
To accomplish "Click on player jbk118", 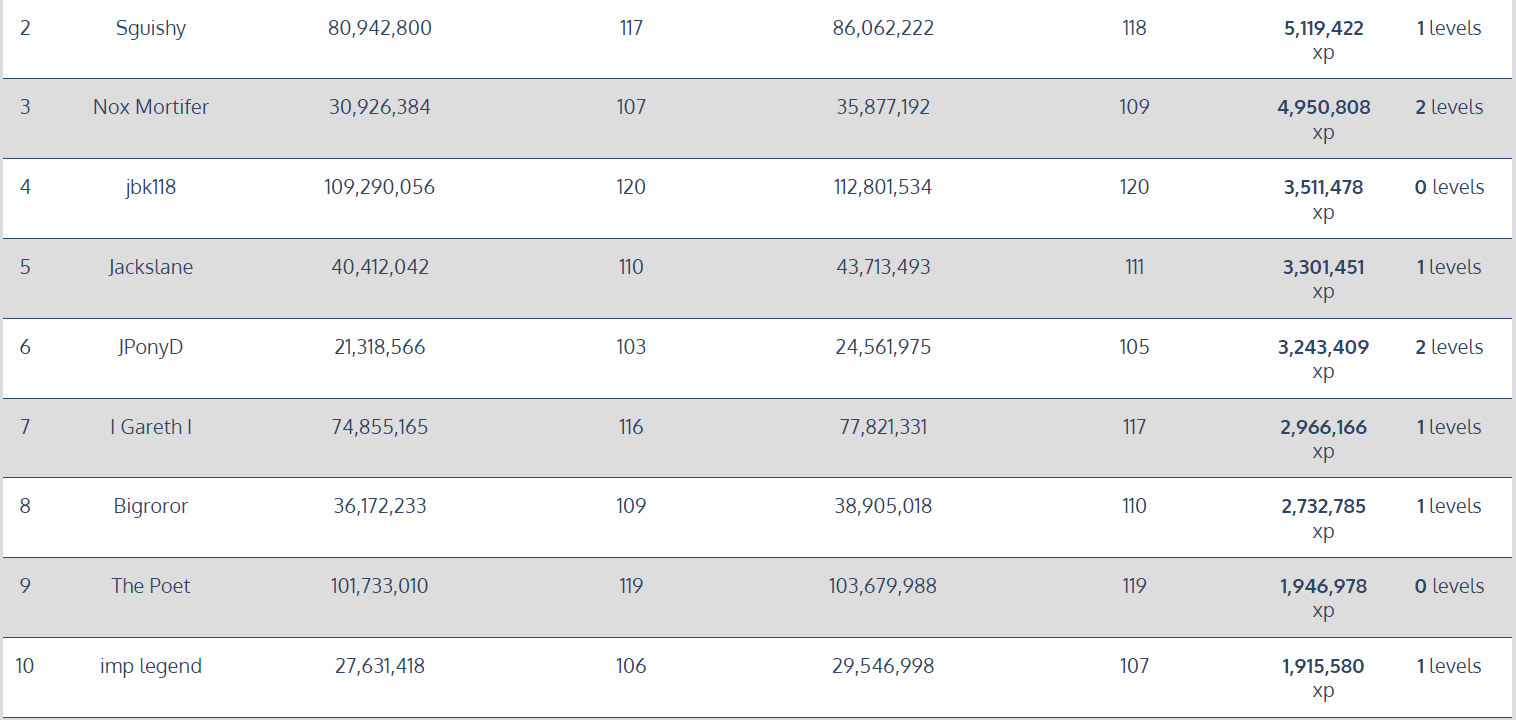I will tap(151, 187).
